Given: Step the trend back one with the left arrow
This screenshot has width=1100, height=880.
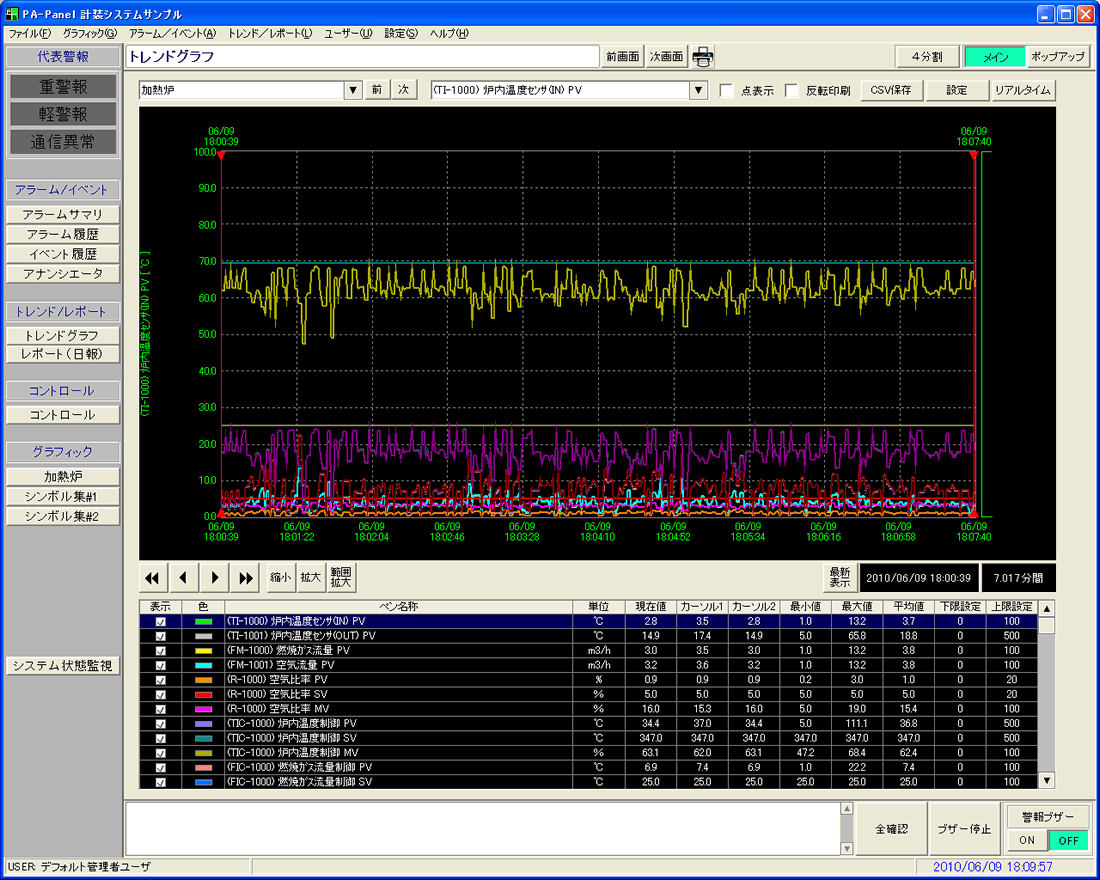Looking at the screenshot, I should 183,578.
